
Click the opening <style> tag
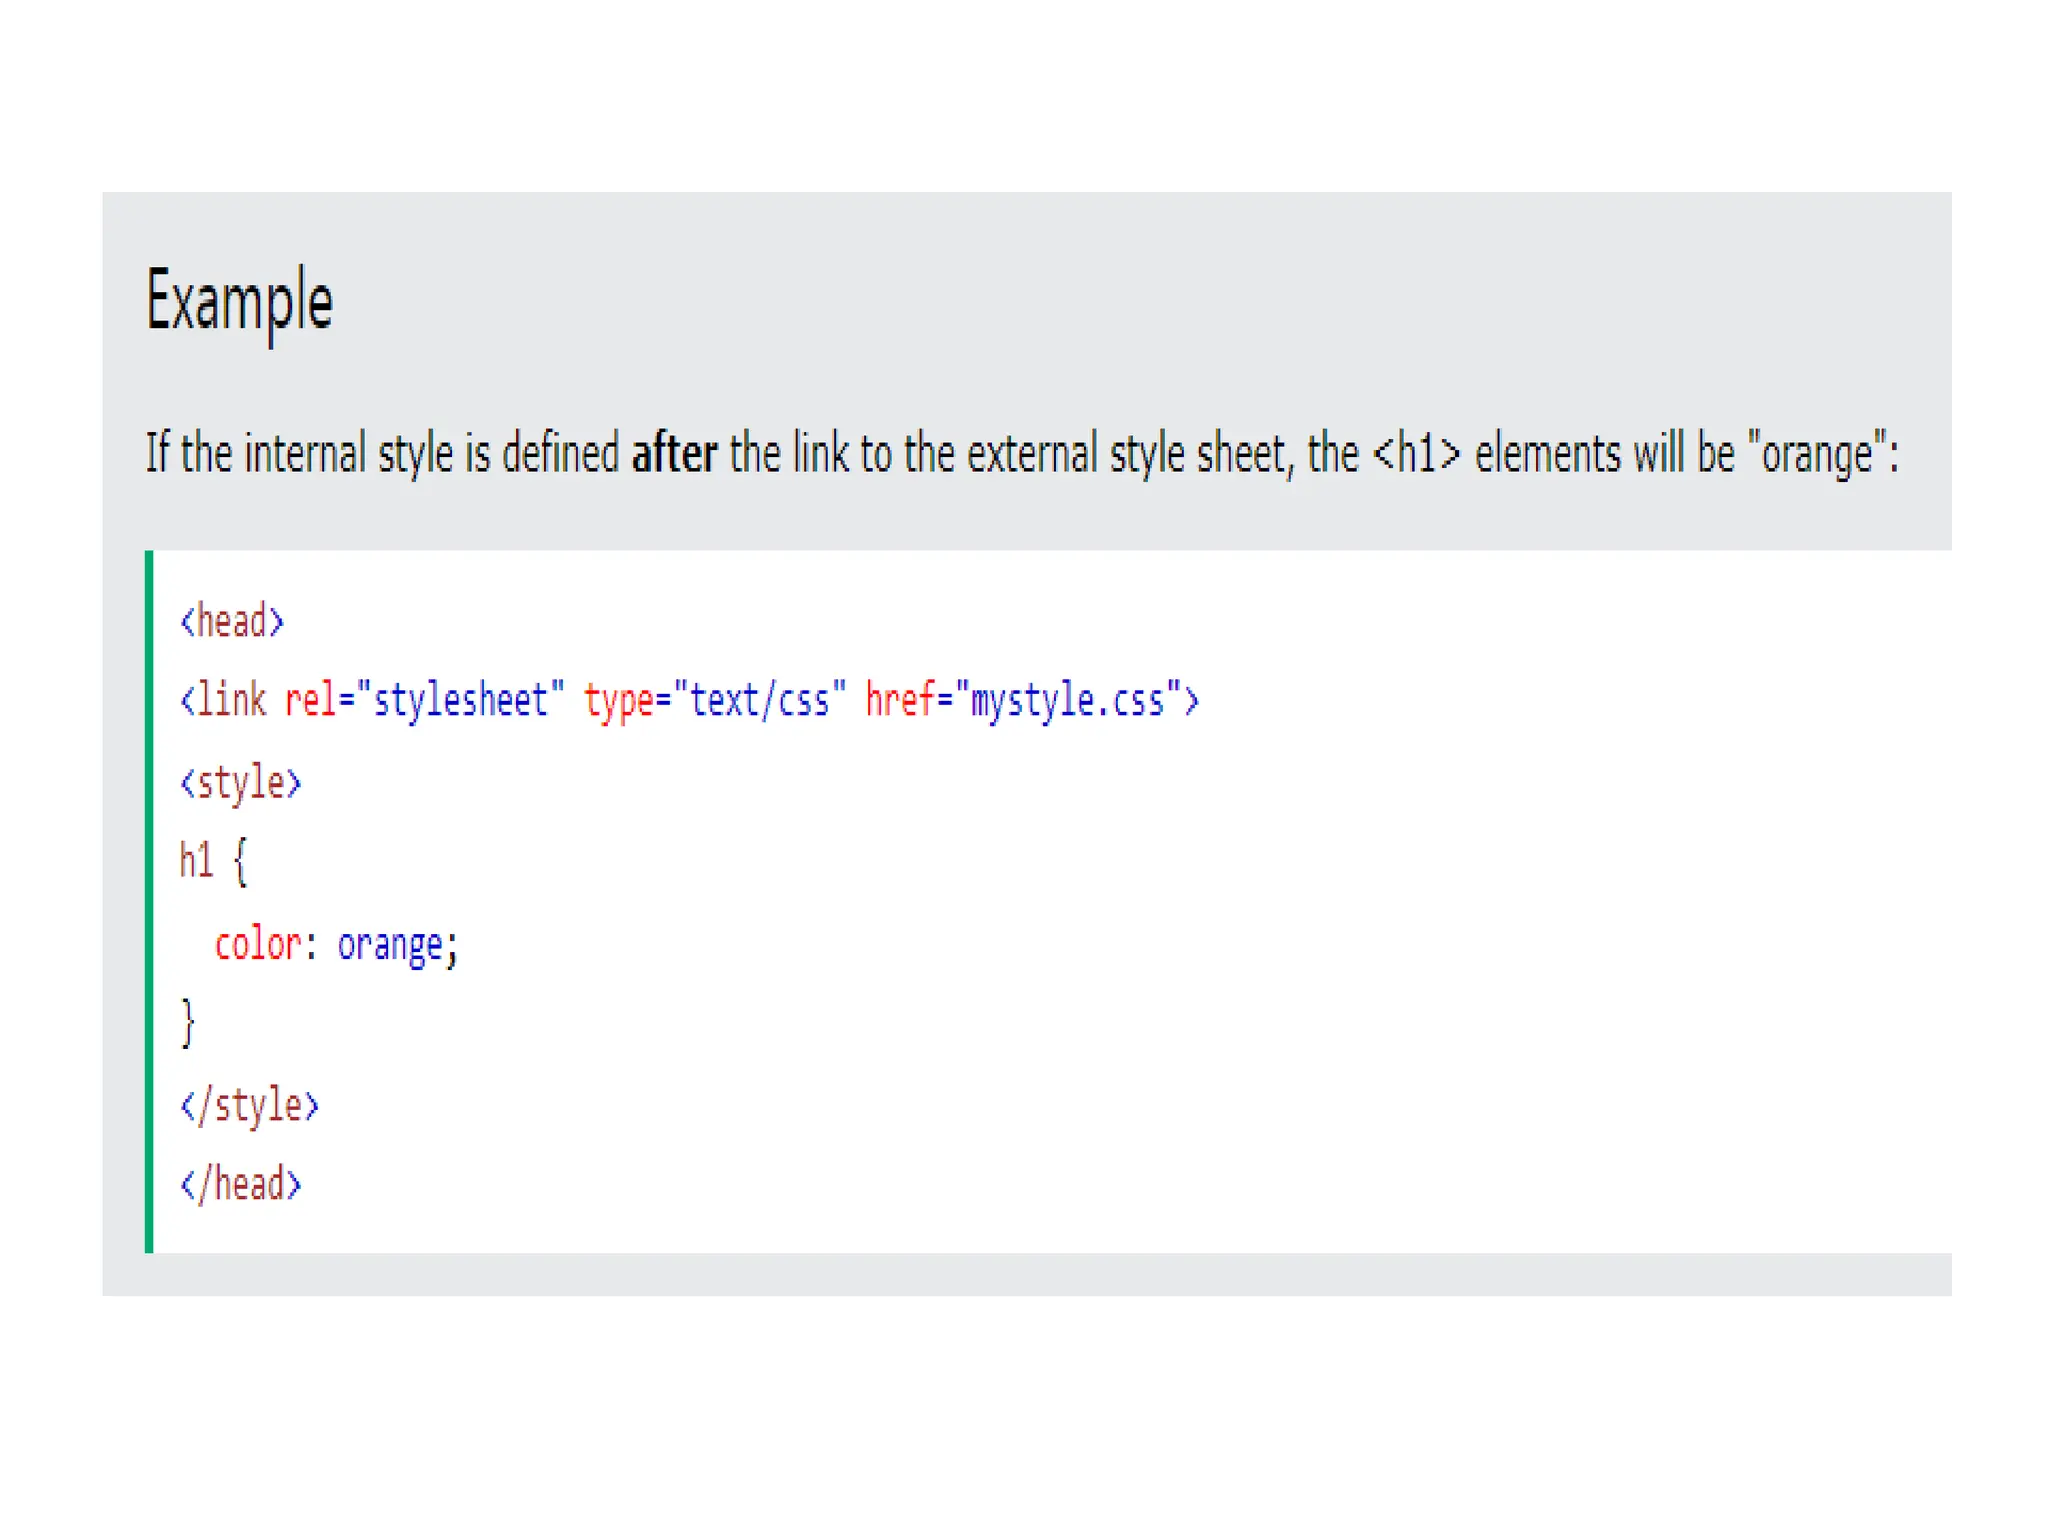(240, 782)
